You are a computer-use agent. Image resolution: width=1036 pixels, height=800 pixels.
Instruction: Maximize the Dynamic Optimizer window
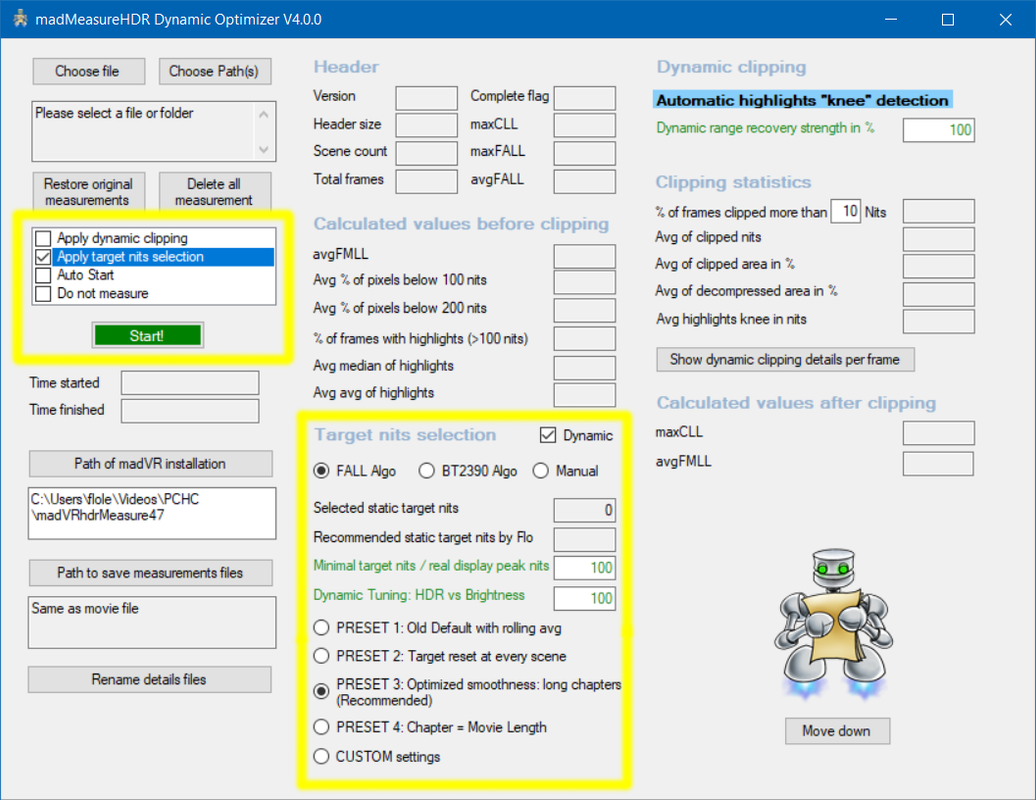tap(947, 19)
